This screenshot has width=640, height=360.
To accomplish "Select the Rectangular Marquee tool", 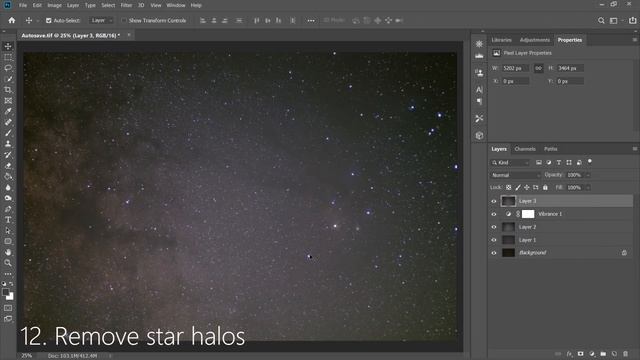I will pyautogui.click(x=8, y=57).
